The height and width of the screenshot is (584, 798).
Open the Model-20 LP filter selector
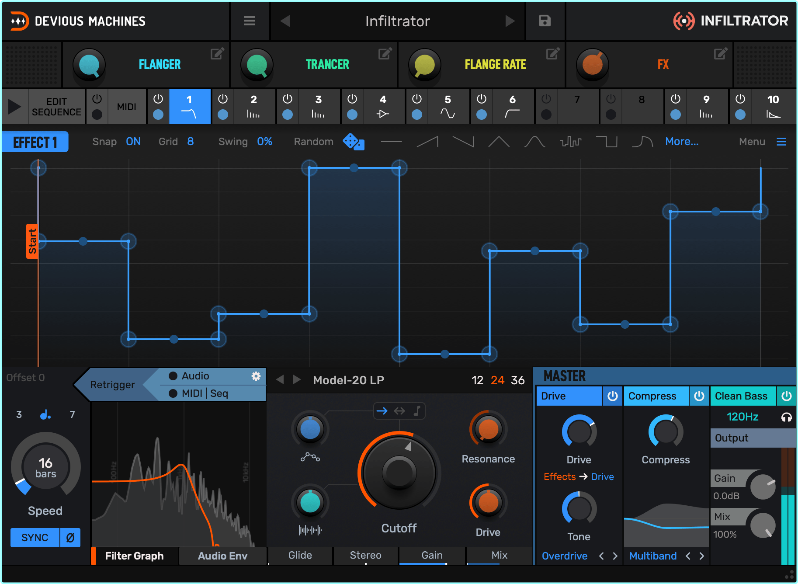[x=349, y=380]
